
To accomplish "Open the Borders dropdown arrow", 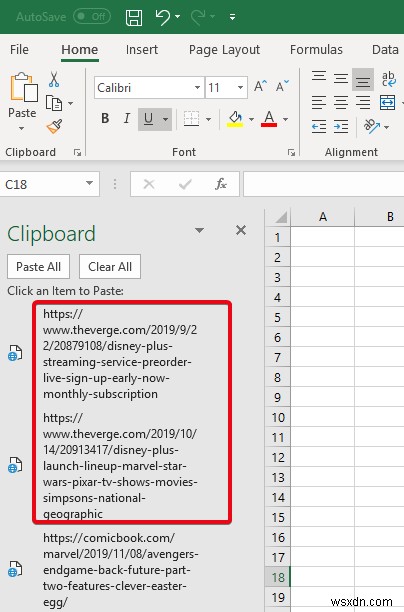I will click(208, 119).
